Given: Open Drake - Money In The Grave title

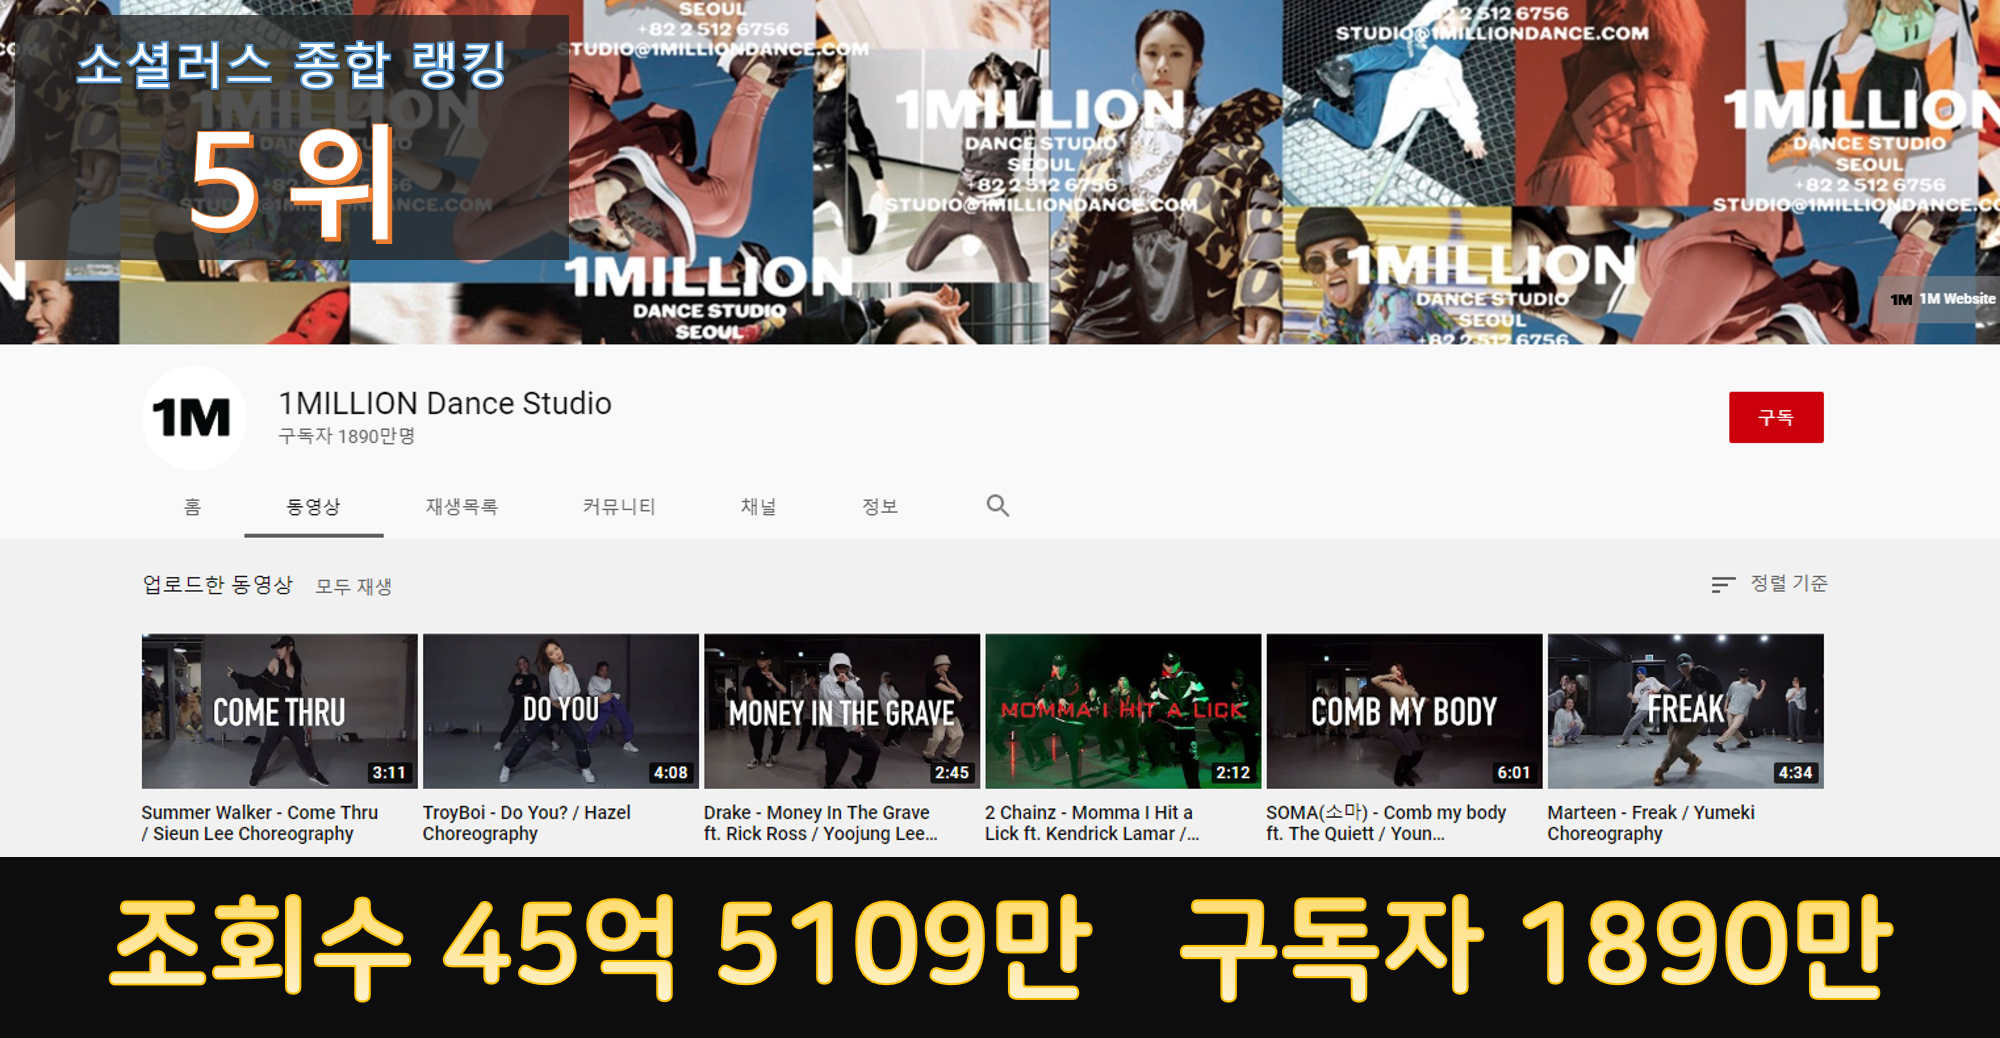Looking at the screenshot, I should pos(820,823).
